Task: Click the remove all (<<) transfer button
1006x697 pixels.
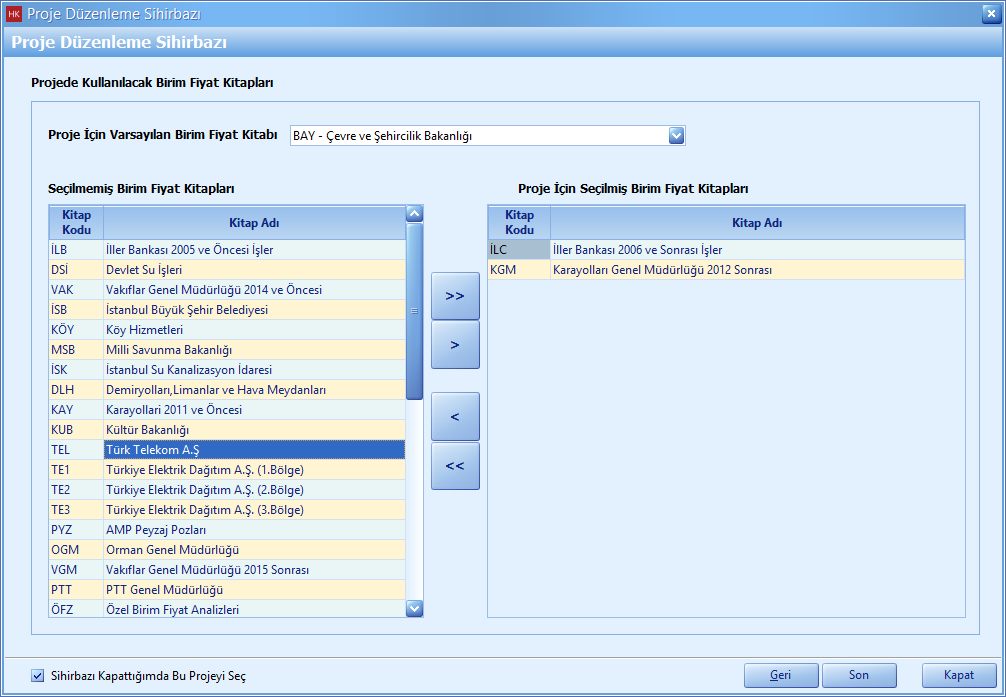Action: tap(455, 466)
